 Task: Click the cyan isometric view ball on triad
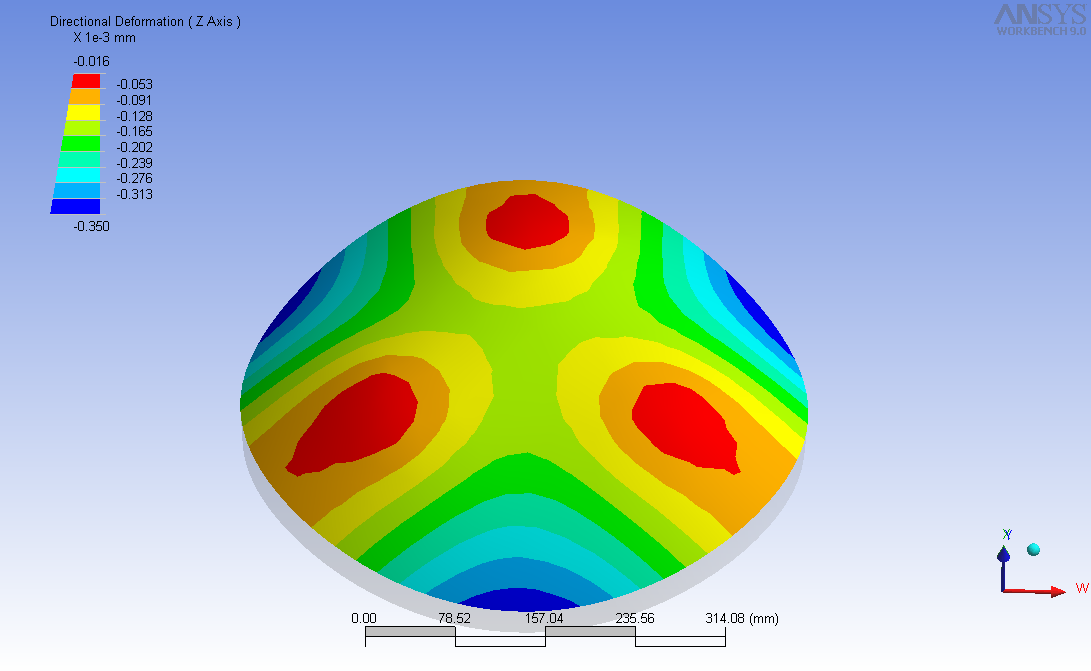click(1033, 550)
